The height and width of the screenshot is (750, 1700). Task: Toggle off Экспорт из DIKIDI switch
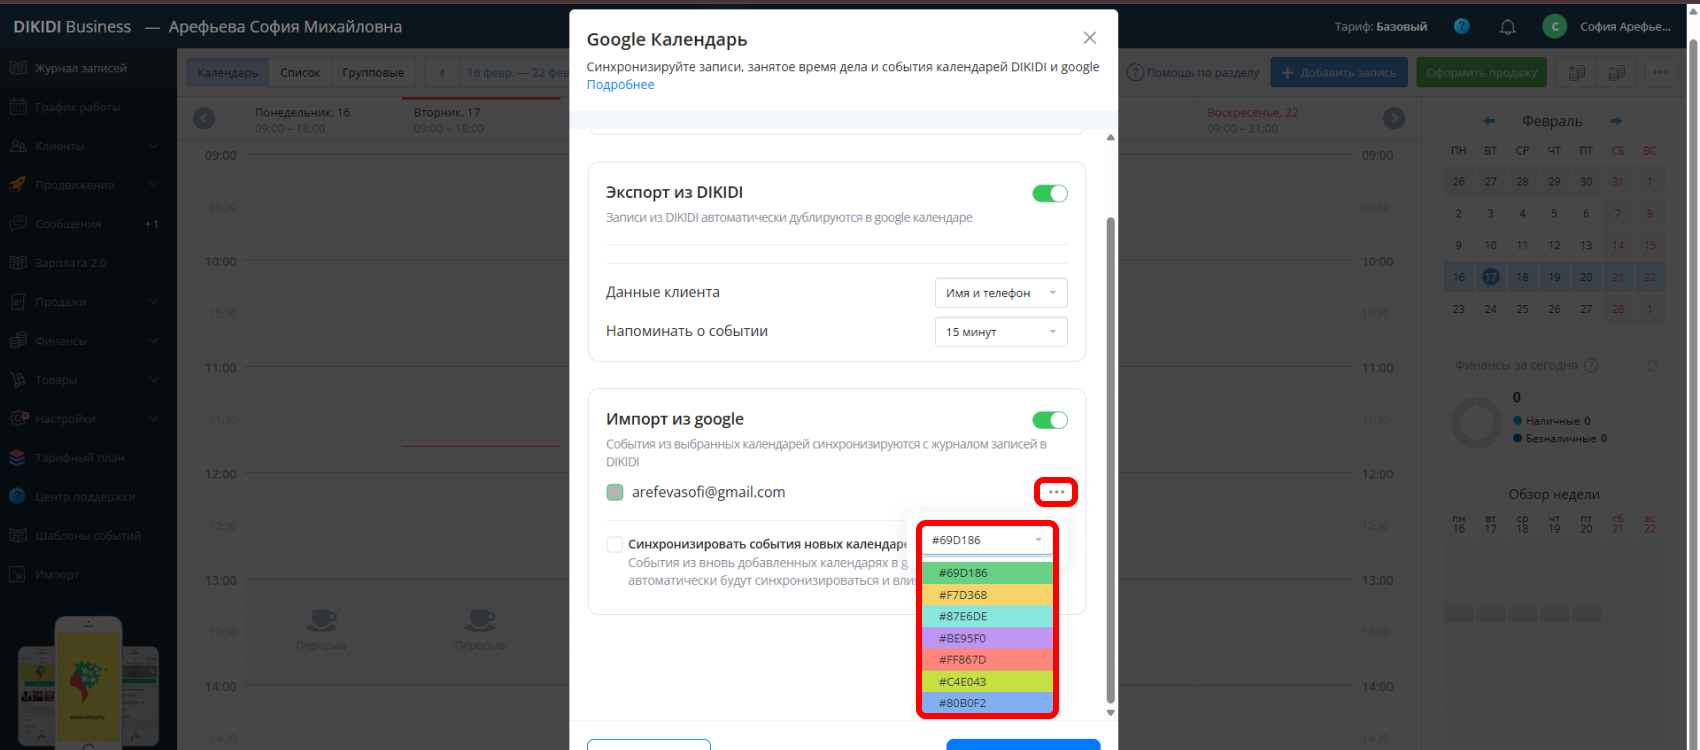1049,194
